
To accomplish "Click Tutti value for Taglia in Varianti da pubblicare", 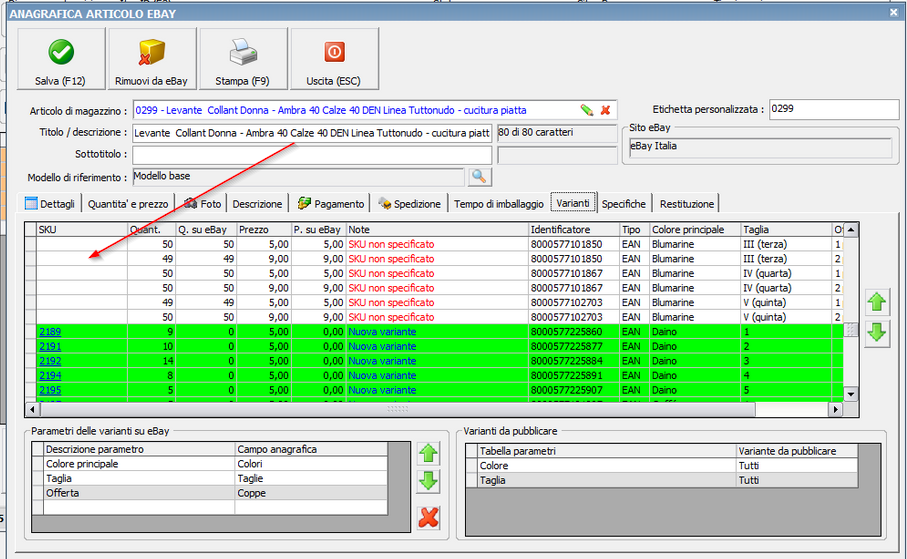I will click(x=797, y=480).
